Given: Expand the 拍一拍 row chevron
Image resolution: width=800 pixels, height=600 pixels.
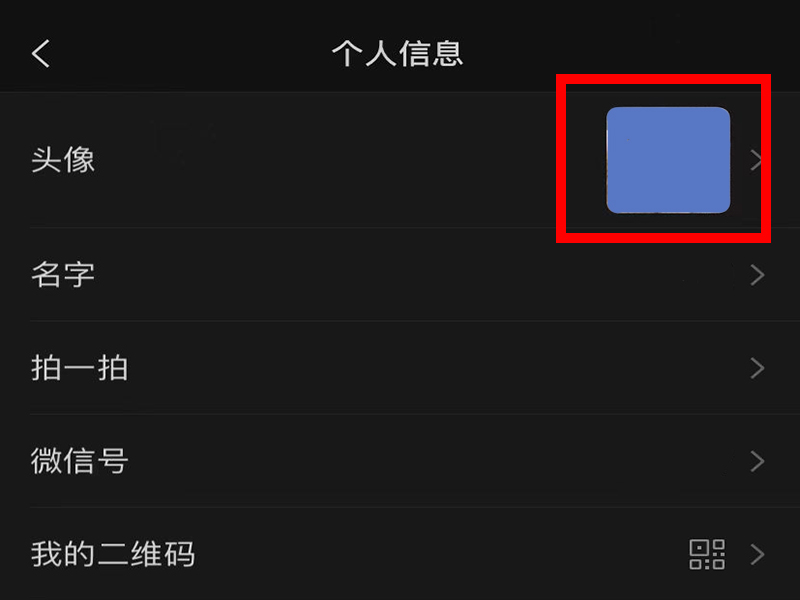Looking at the screenshot, I should pyautogui.click(x=757, y=368).
